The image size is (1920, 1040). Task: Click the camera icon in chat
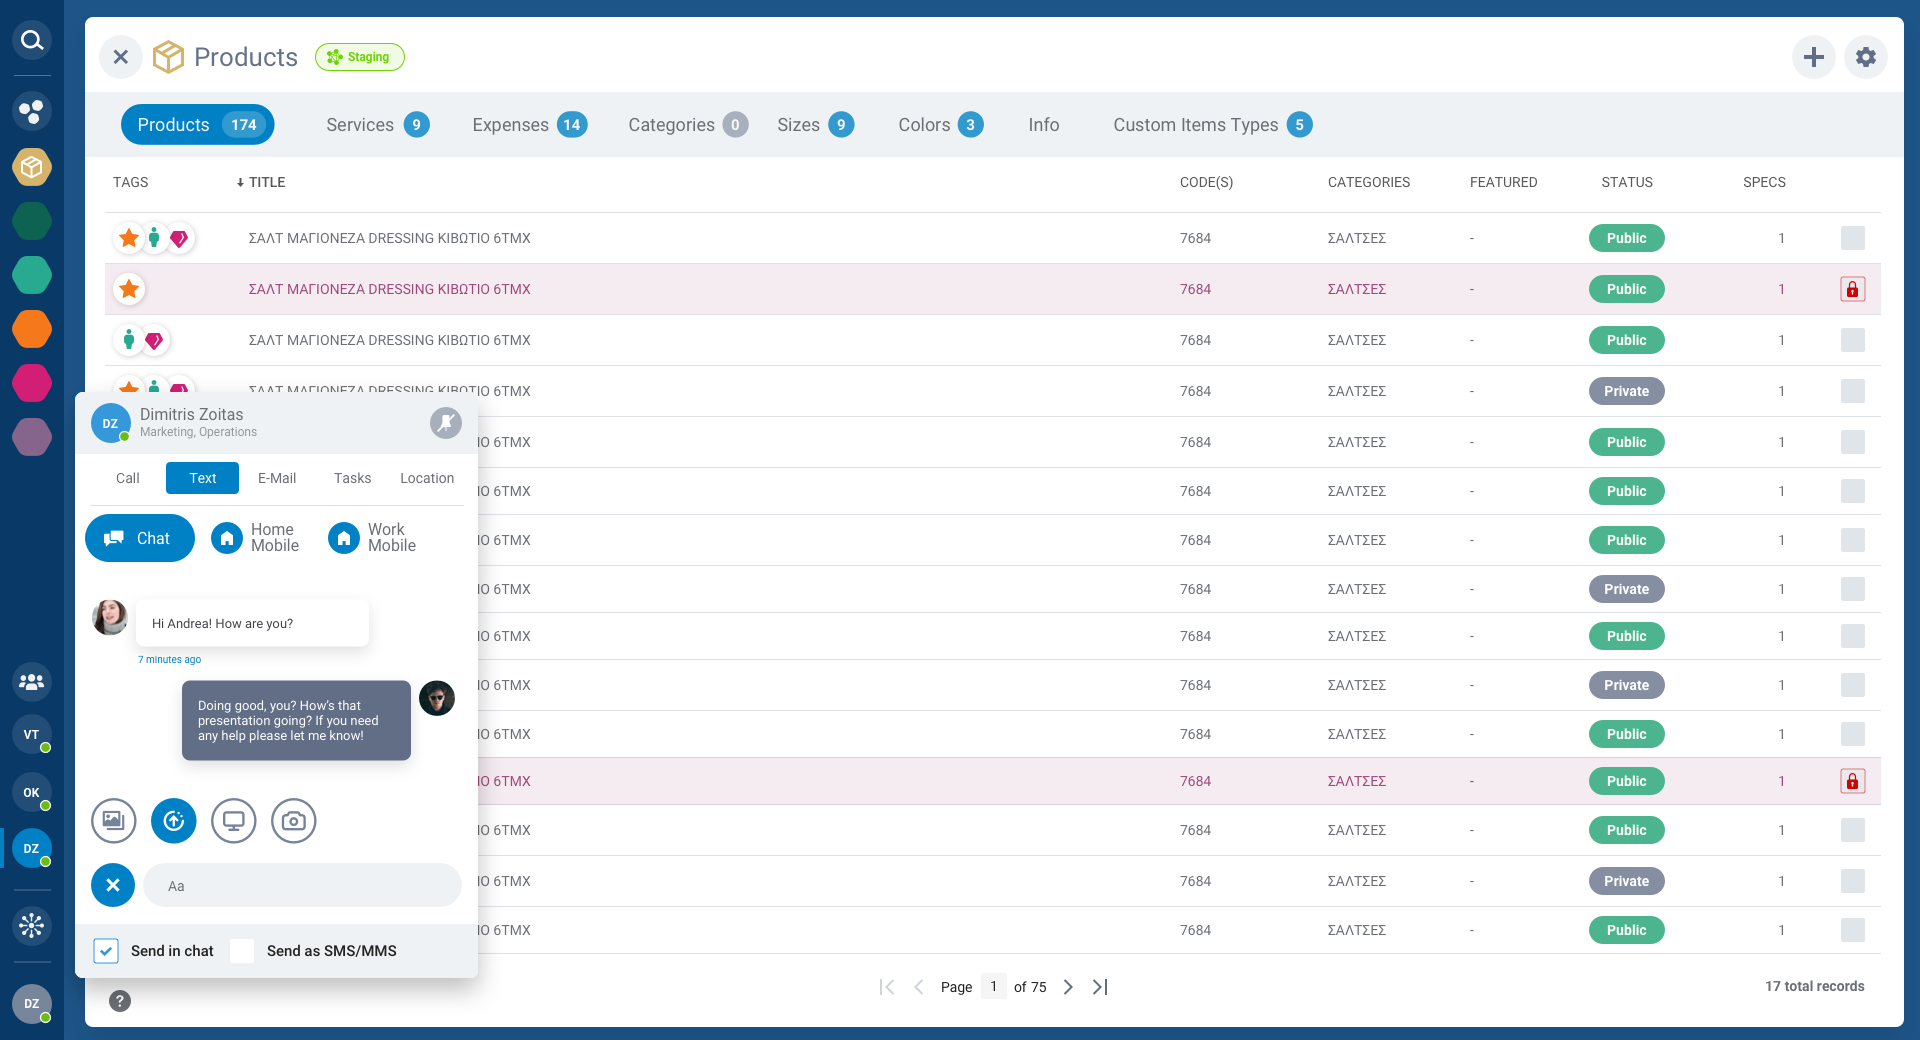click(x=293, y=821)
